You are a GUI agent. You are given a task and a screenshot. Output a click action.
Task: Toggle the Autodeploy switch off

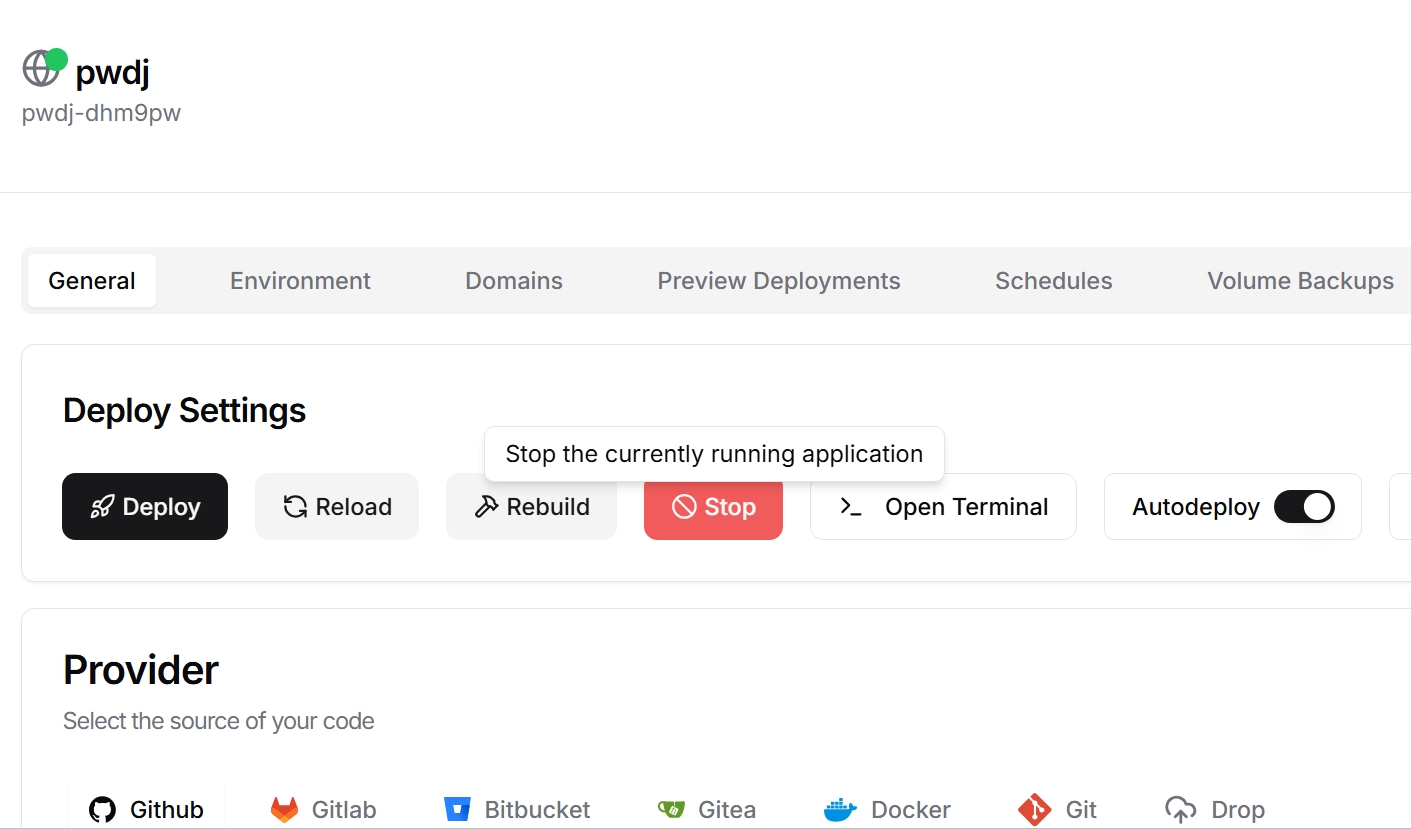[1303, 507]
